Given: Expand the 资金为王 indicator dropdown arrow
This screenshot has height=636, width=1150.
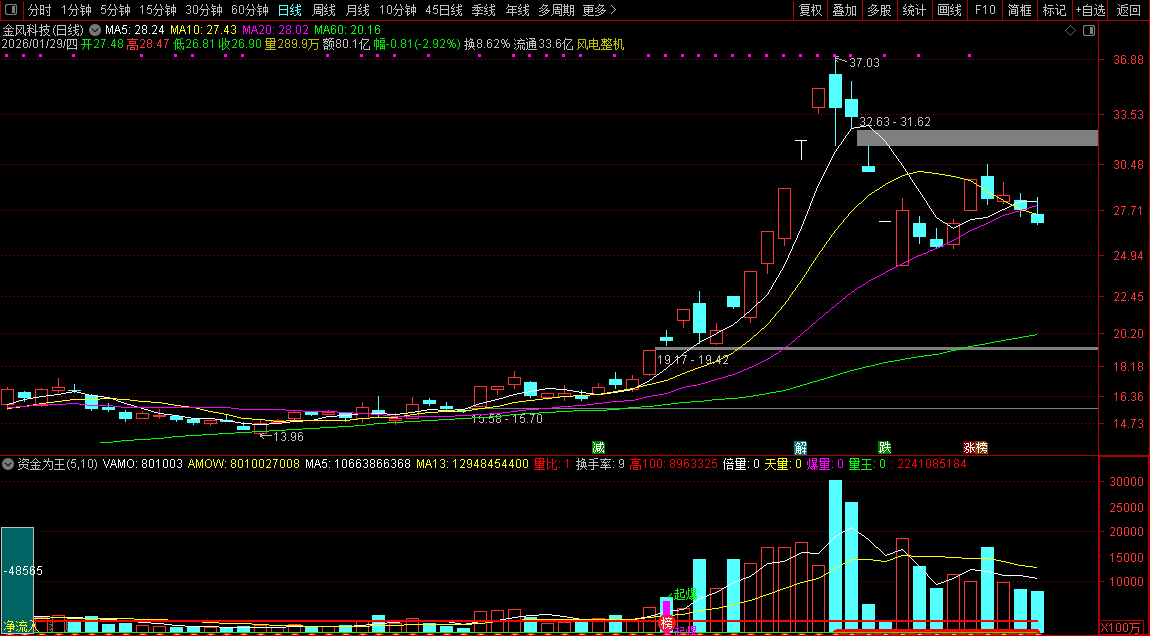Looking at the screenshot, I should tap(8, 464).
